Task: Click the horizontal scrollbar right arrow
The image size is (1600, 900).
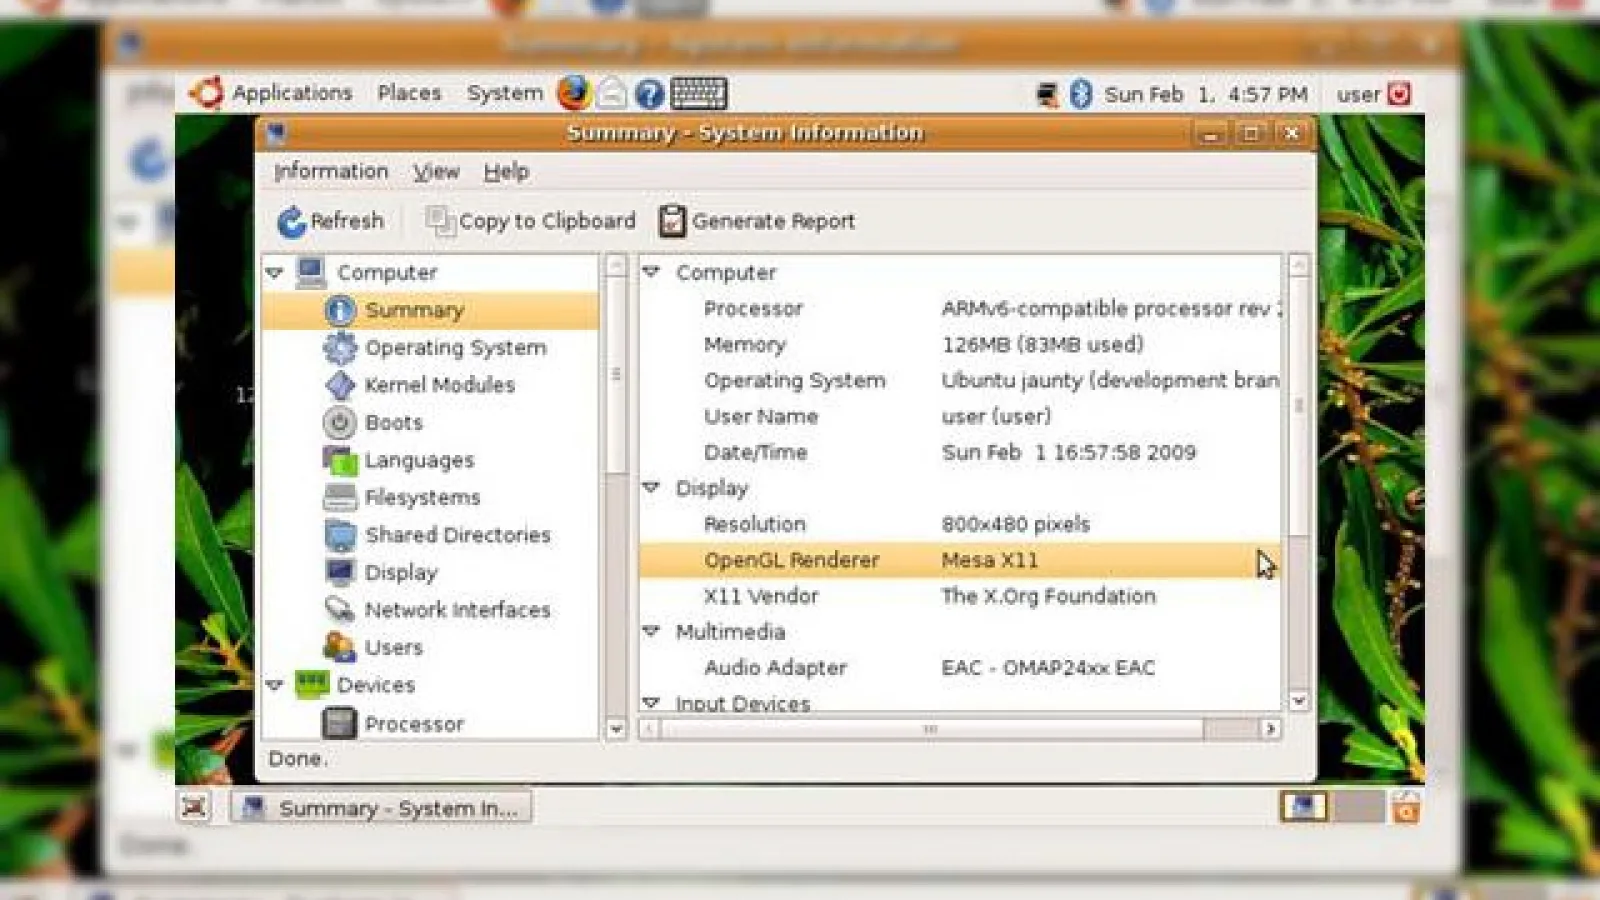Action: (1270, 729)
